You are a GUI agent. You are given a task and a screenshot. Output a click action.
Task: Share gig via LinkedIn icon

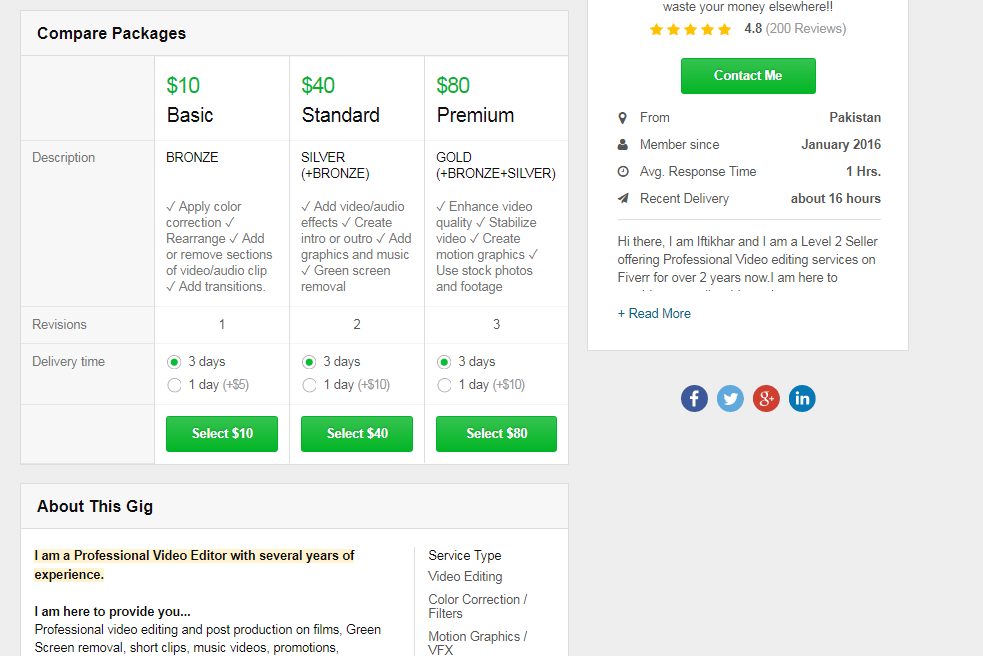pos(802,399)
